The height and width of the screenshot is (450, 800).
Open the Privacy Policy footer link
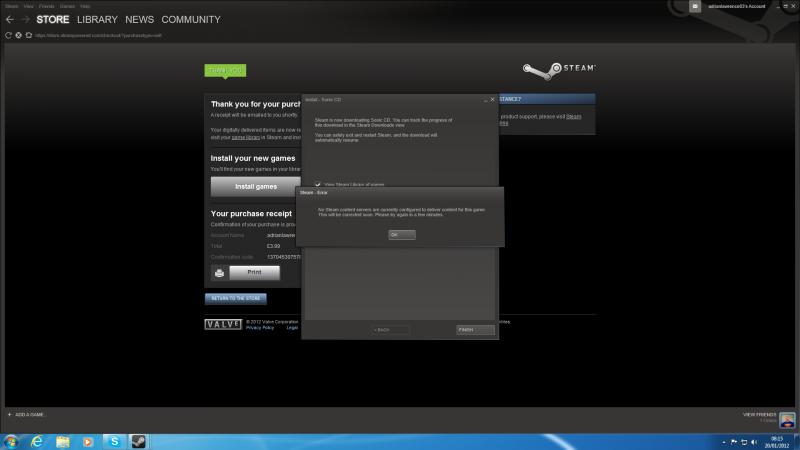[x=260, y=328]
